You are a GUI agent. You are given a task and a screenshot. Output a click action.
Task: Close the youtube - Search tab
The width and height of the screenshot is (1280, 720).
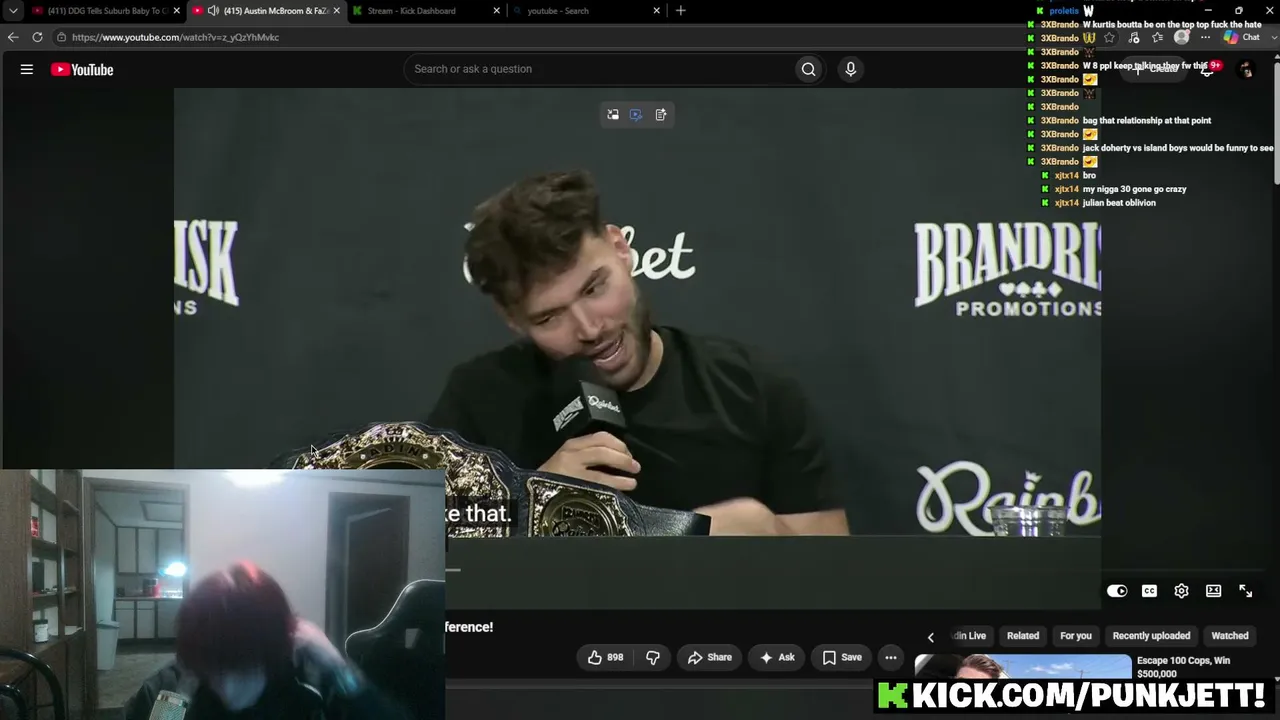point(657,10)
